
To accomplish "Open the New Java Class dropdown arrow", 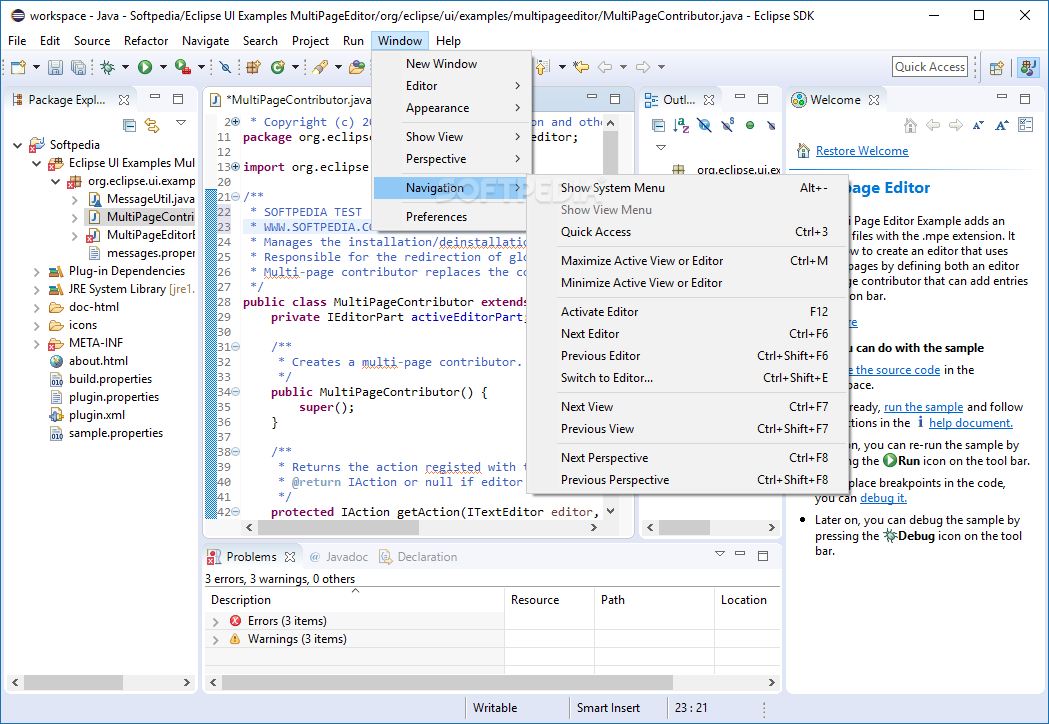I will (x=295, y=67).
